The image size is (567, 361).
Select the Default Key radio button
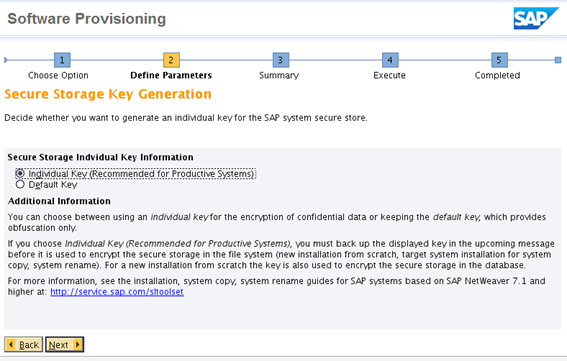click(x=20, y=184)
